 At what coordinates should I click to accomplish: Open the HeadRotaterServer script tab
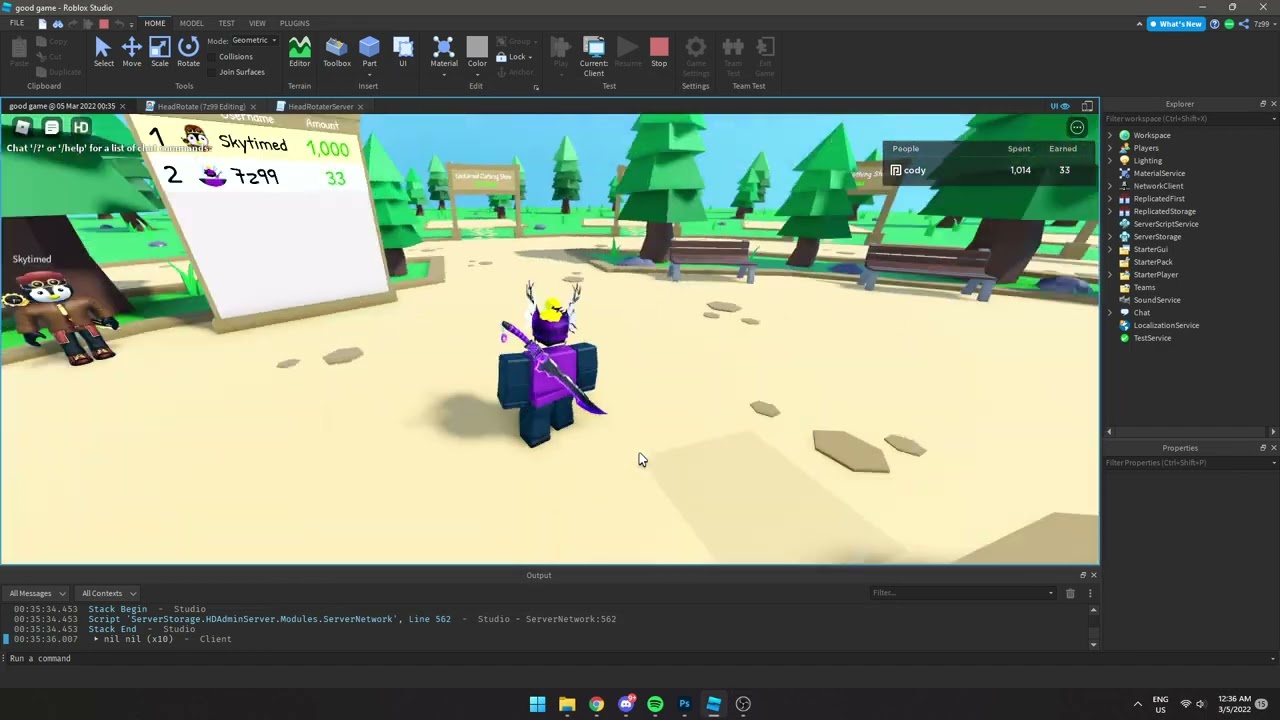point(320,106)
